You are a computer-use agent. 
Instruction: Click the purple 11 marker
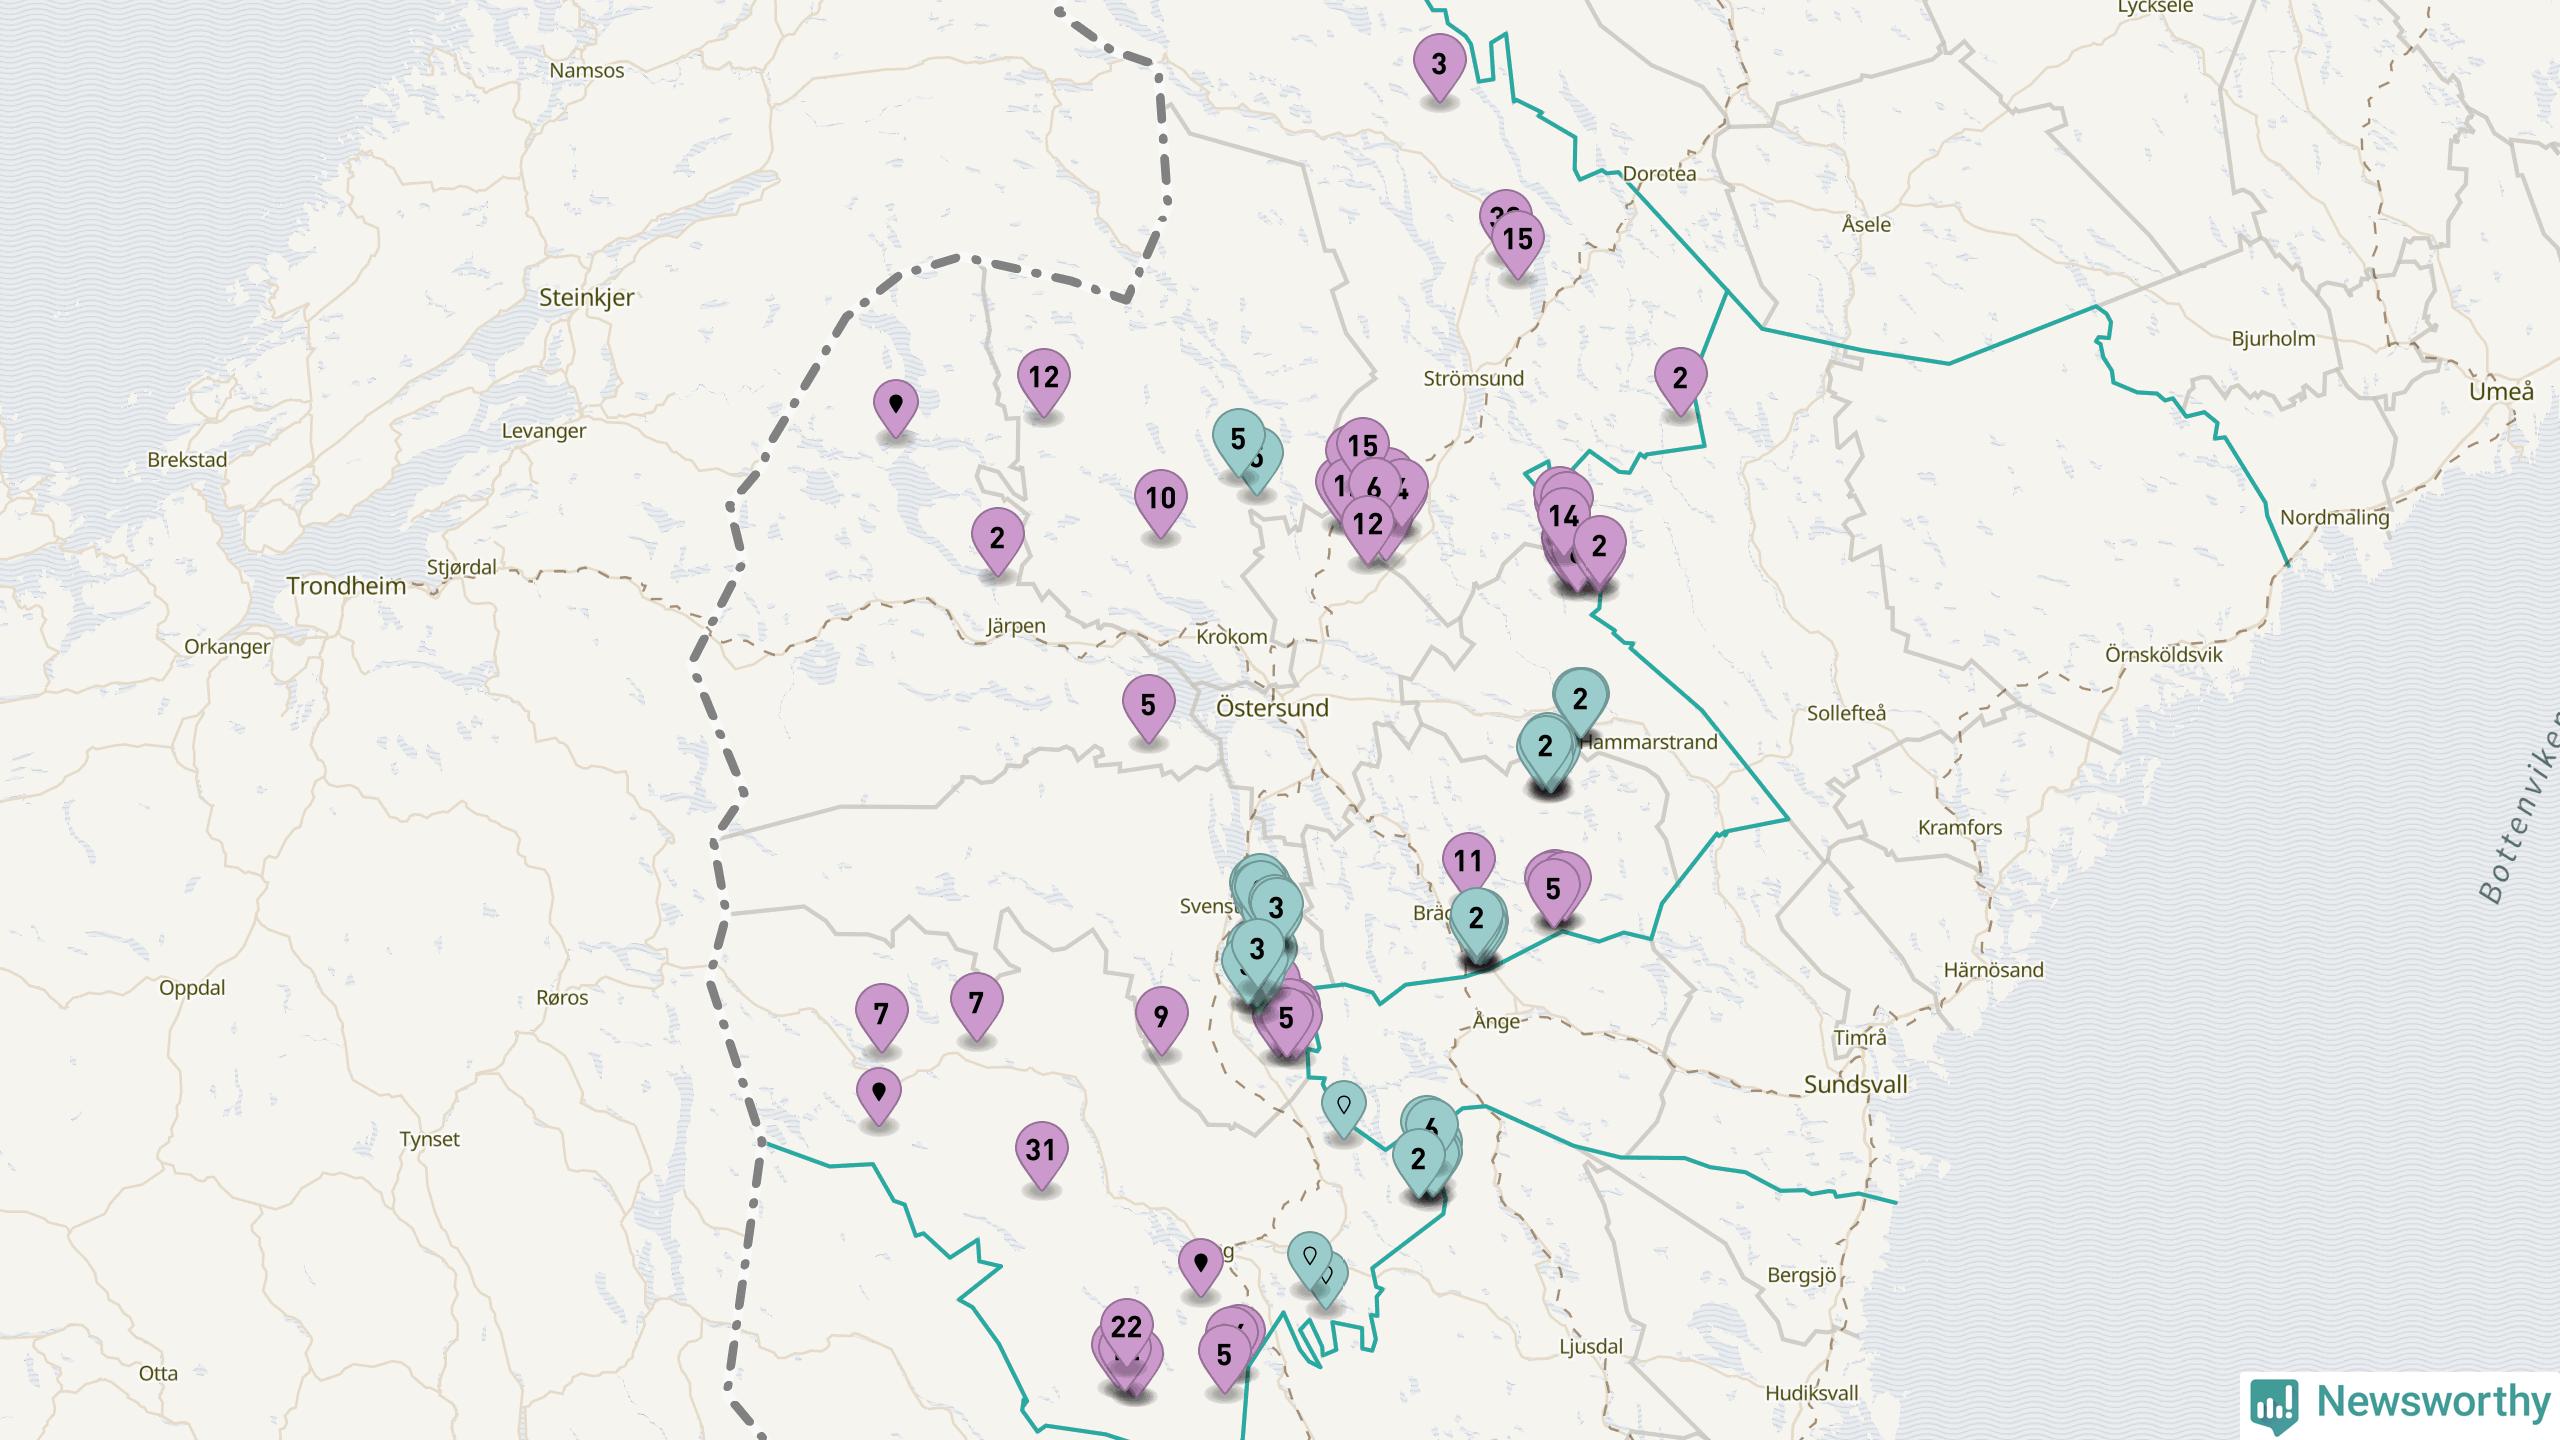(1468, 862)
